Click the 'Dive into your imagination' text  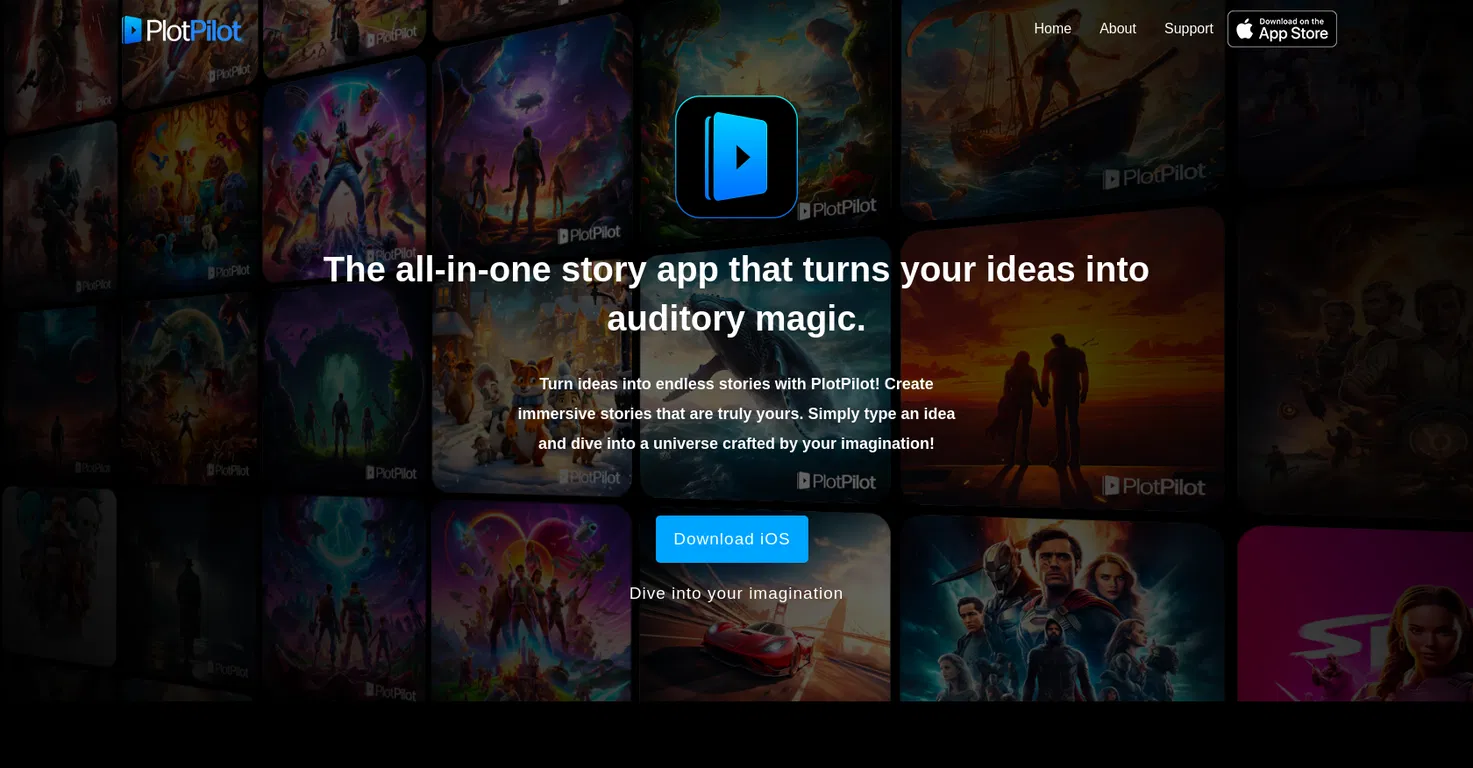click(736, 593)
